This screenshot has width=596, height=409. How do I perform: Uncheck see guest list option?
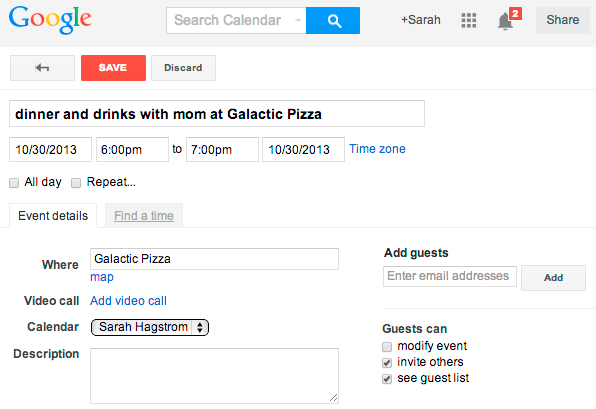click(387, 379)
